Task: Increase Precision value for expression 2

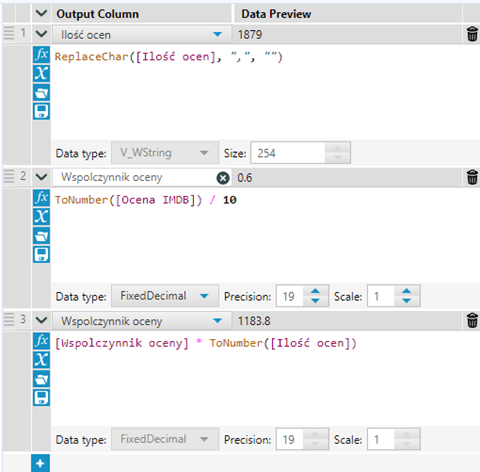Action: (x=315, y=291)
